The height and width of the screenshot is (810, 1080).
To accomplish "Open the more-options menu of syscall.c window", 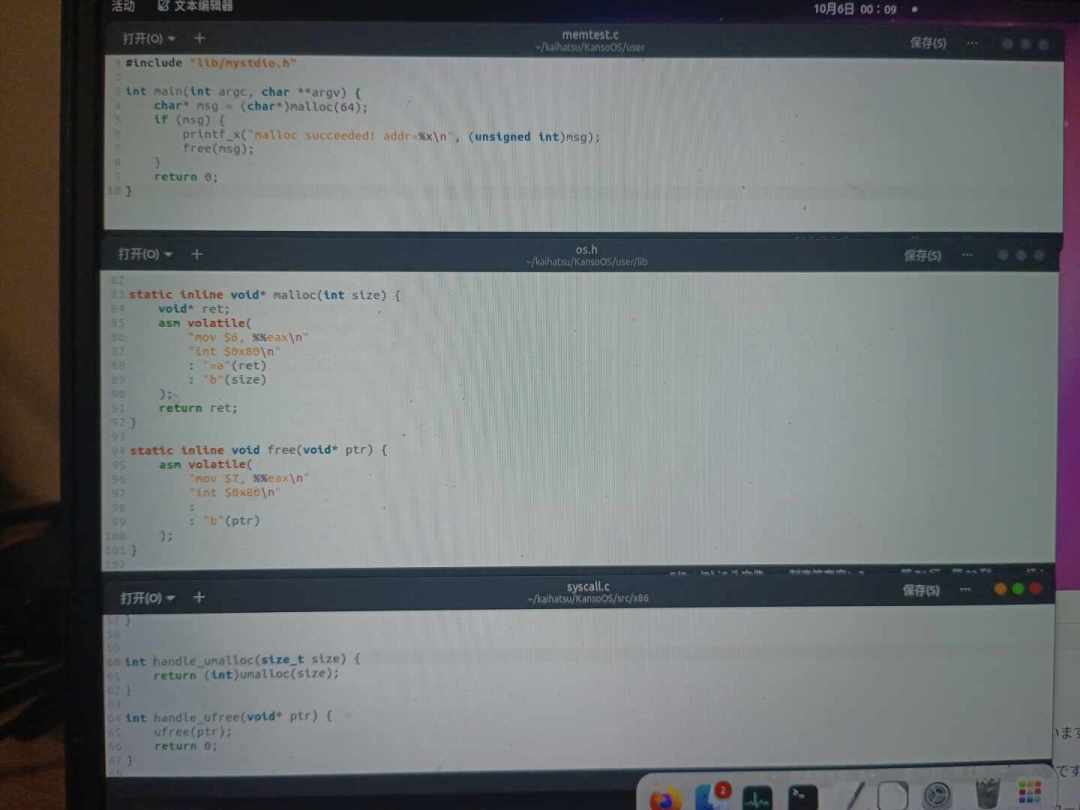I will 965,590.
